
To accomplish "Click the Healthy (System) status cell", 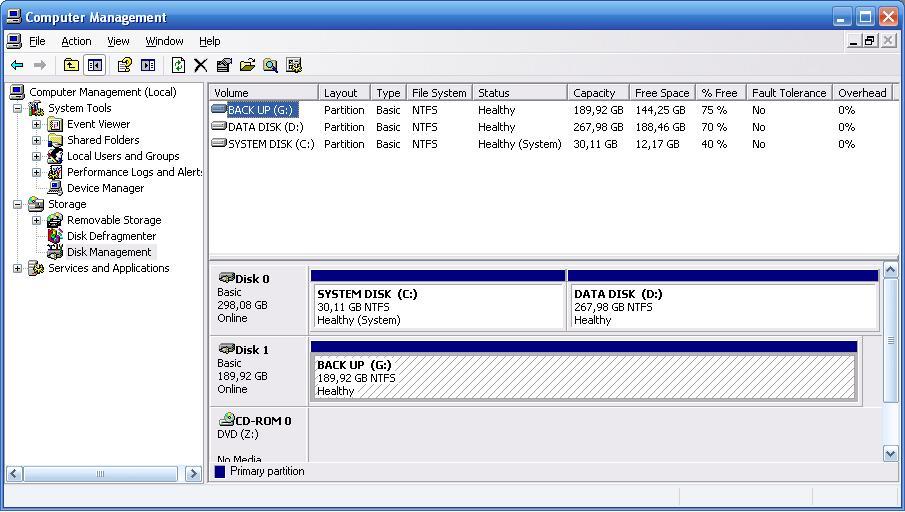I will coord(519,144).
